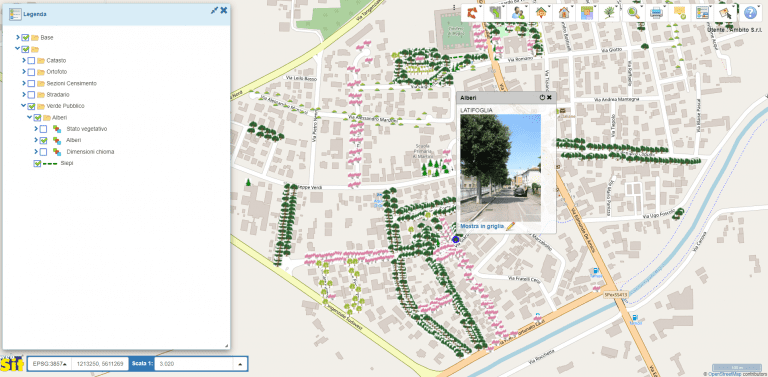Expand the Base group

pyautogui.click(x=18, y=37)
